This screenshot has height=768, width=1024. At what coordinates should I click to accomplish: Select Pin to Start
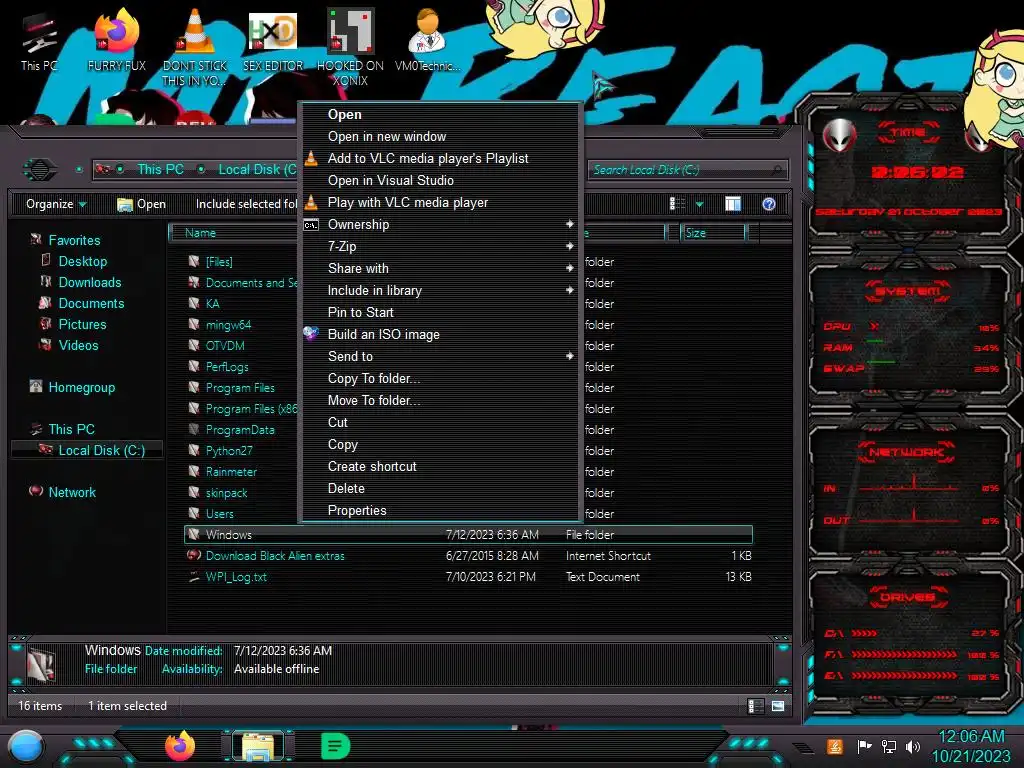(x=440, y=312)
